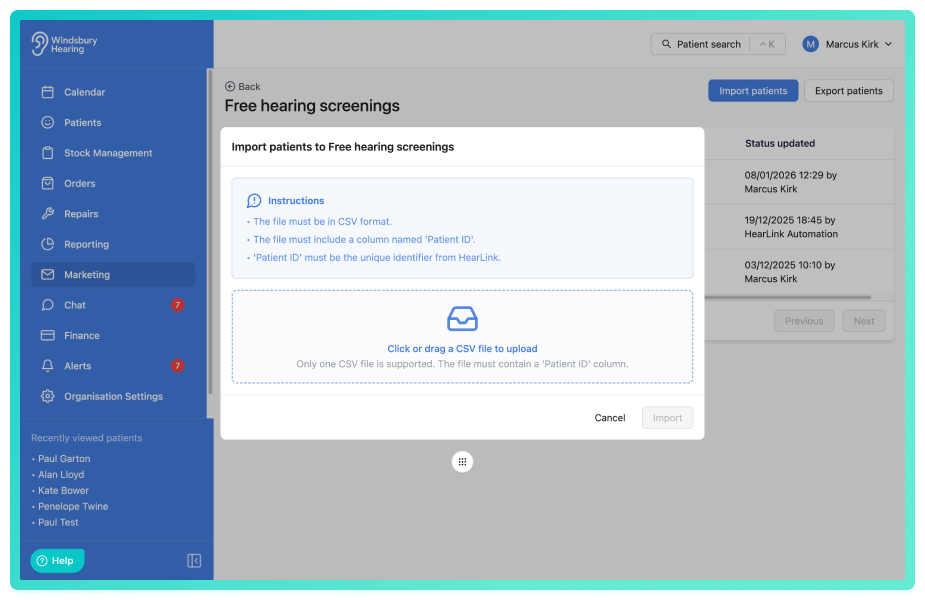Click the Marketing envelope icon
This screenshot has width=925, height=600.
point(48,274)
